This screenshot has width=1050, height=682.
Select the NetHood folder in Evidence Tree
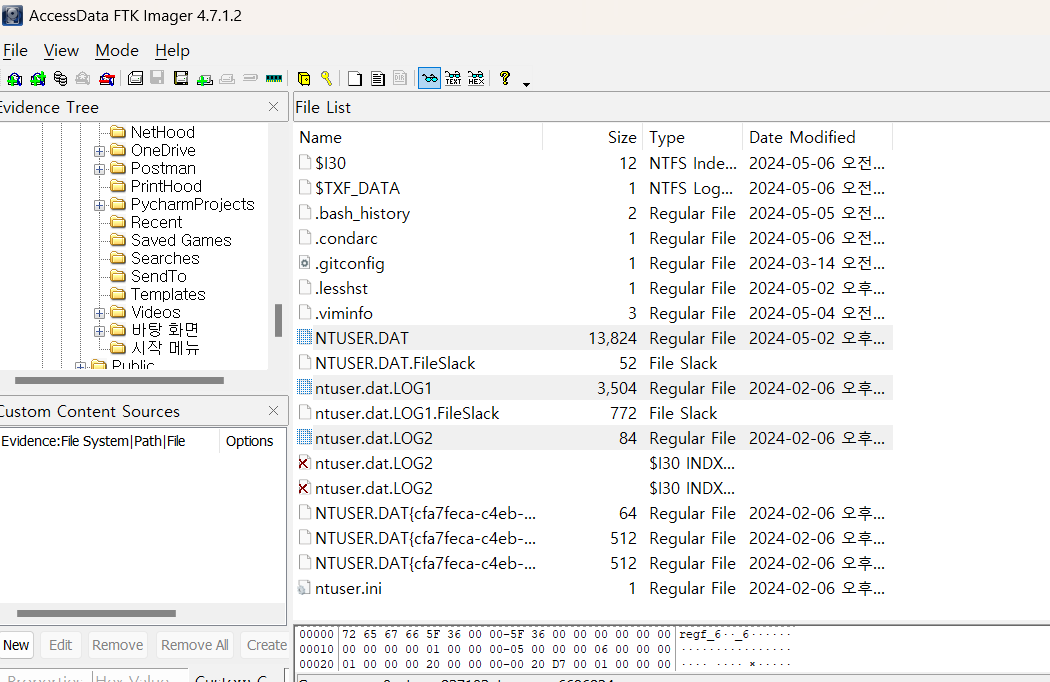click(x=162, y=132)
